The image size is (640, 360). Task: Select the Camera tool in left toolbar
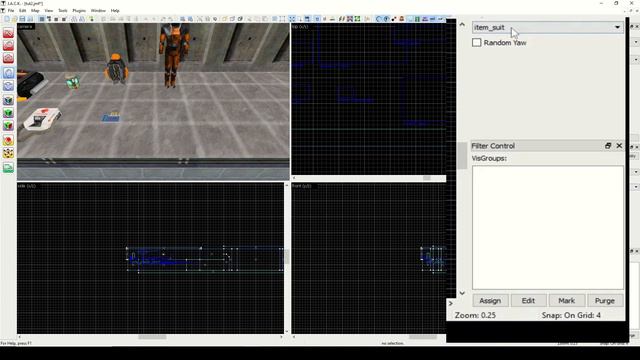pyautogui.click(x=8, y=58)
